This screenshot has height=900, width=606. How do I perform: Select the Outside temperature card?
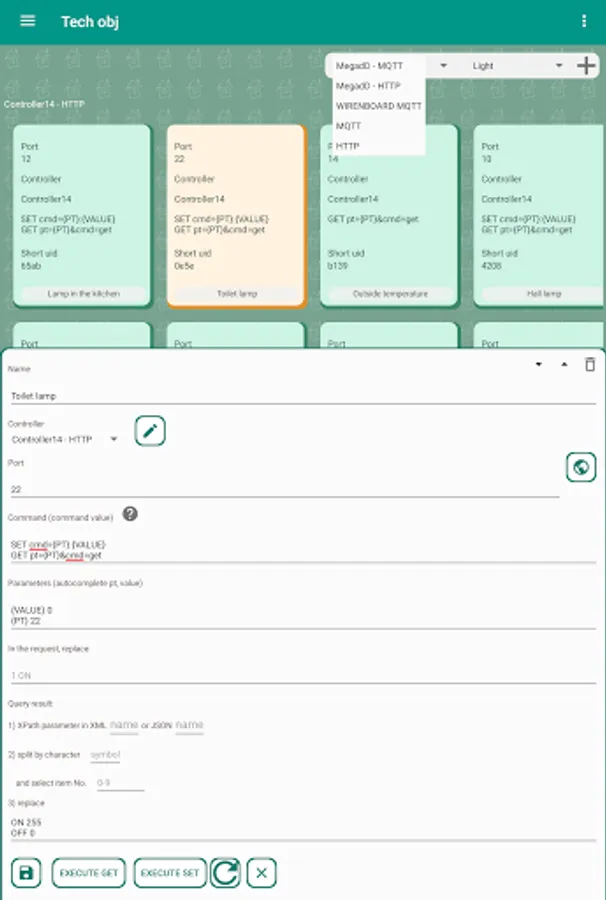[389, 215]
